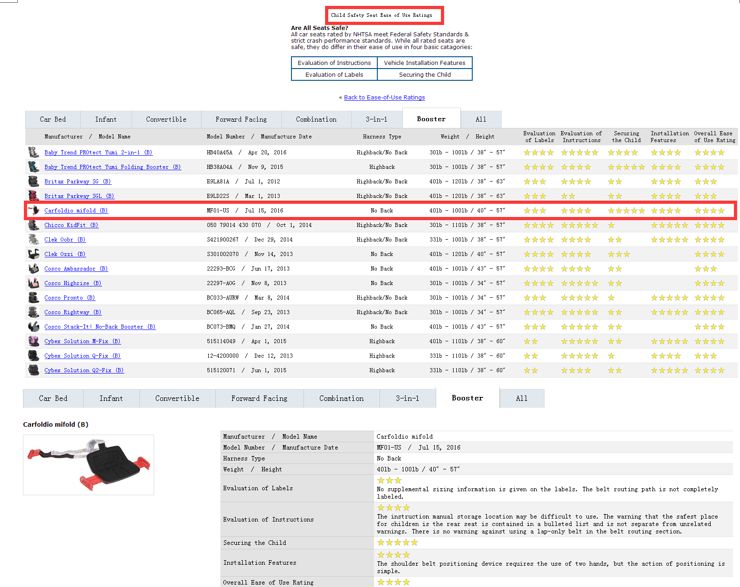The height and width of the screenshot is (587, 740).
Task: Click the seat icon beside Britax Parkway SGL
Action: (33, 196)
